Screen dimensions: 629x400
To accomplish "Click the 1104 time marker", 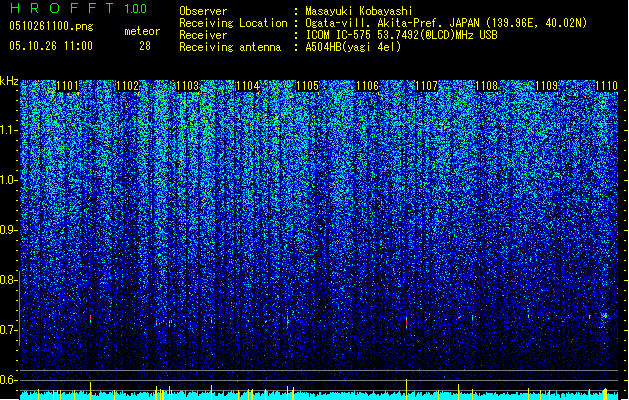I will pos(247,86).
